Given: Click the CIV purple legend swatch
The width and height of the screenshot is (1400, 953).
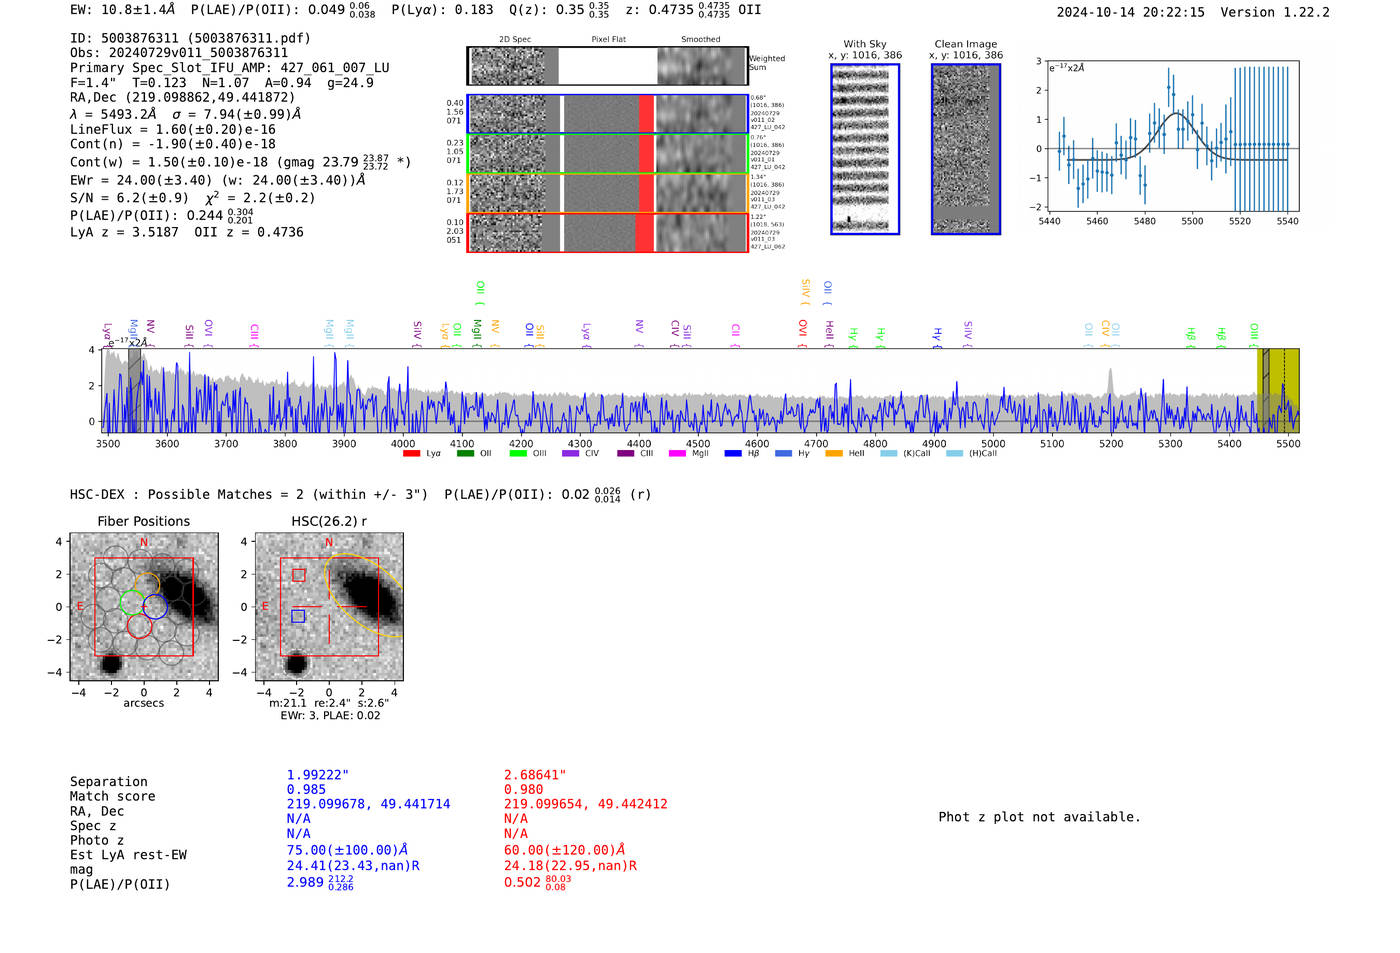Looking at the screenshot, I should (571, 454).
